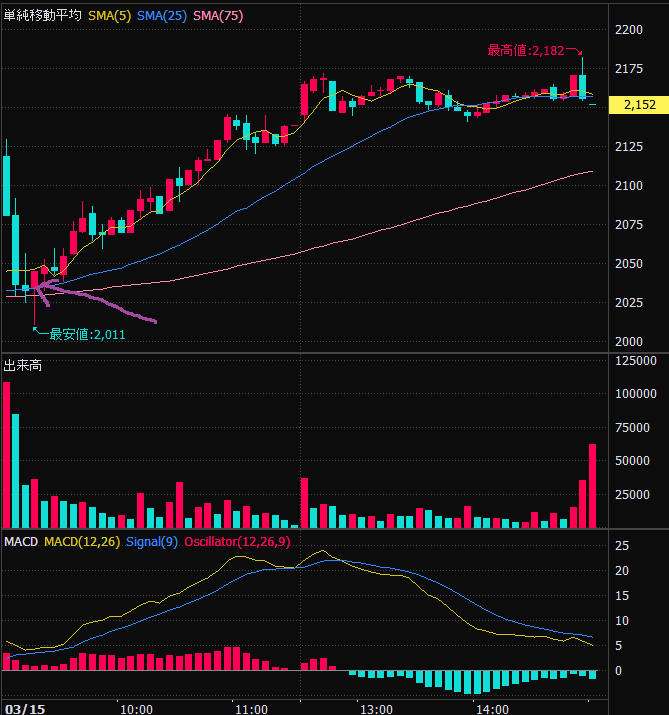Click the 25000 volume axis label

pos(632,495)
